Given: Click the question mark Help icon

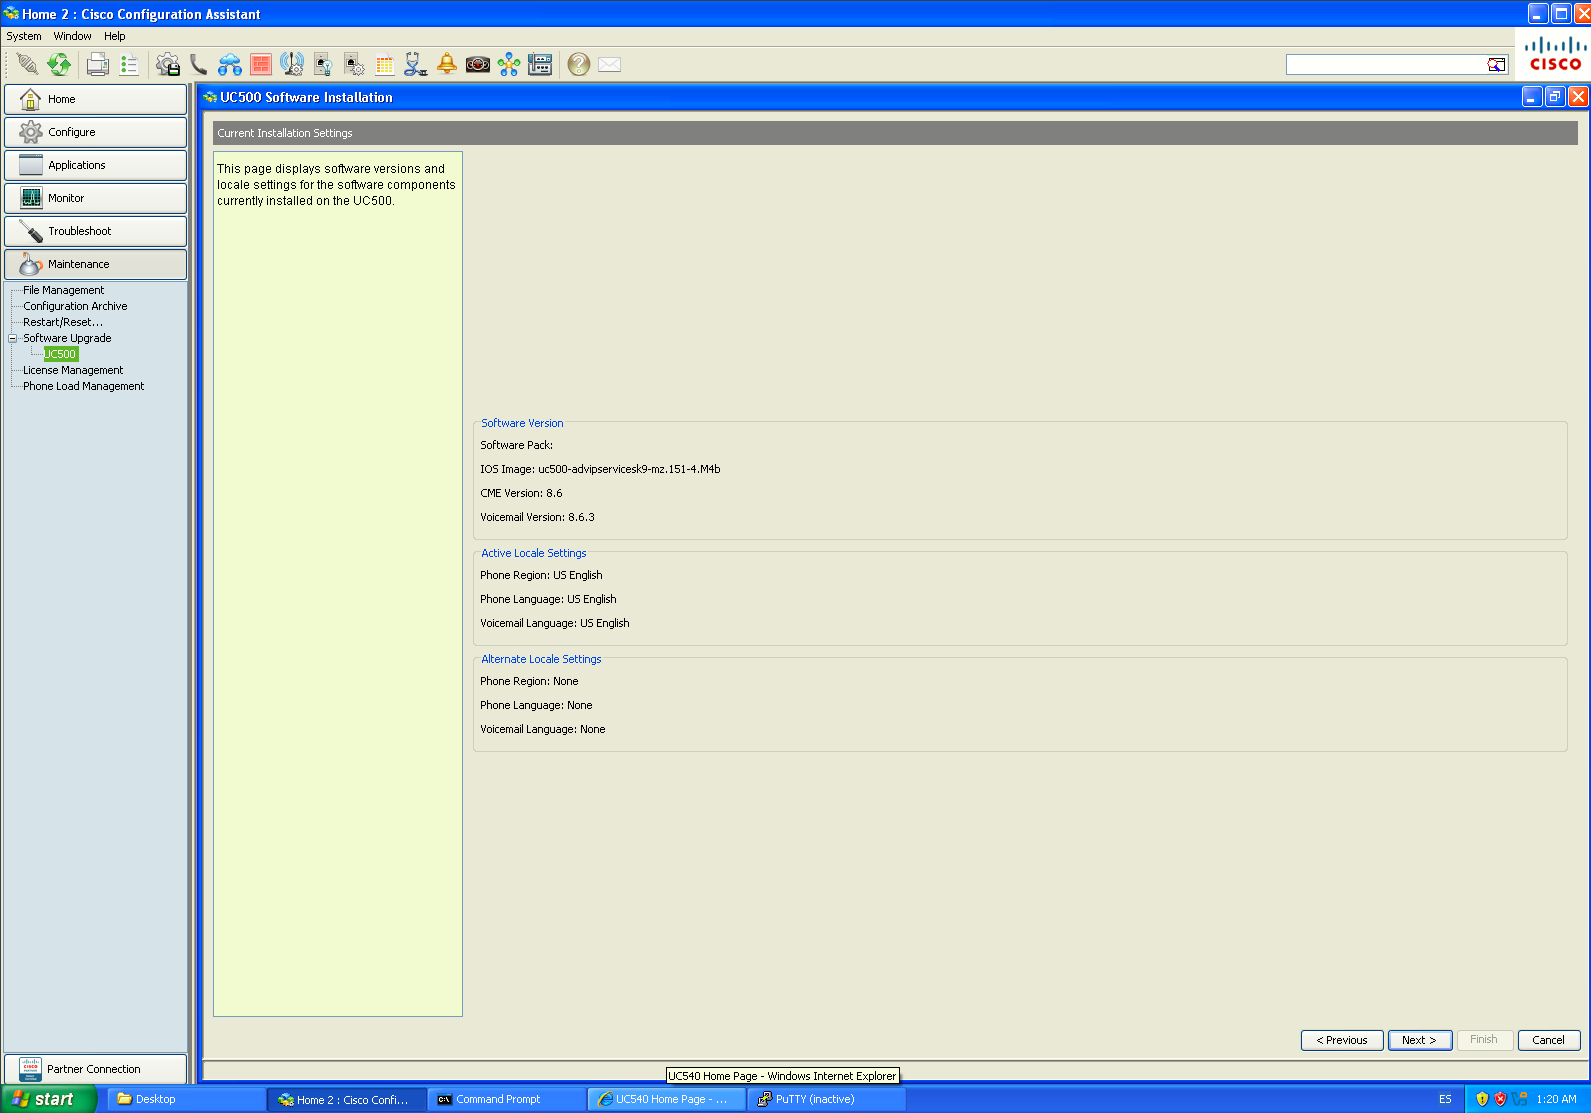Looking at the screenshot, I should tap(578, 65).
